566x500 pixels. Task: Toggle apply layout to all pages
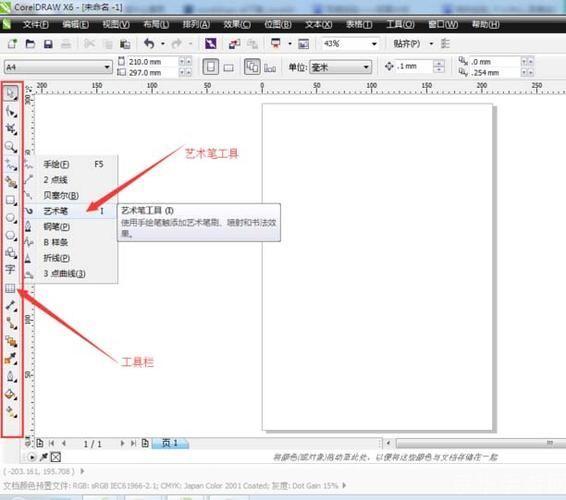tap(252, 67)
